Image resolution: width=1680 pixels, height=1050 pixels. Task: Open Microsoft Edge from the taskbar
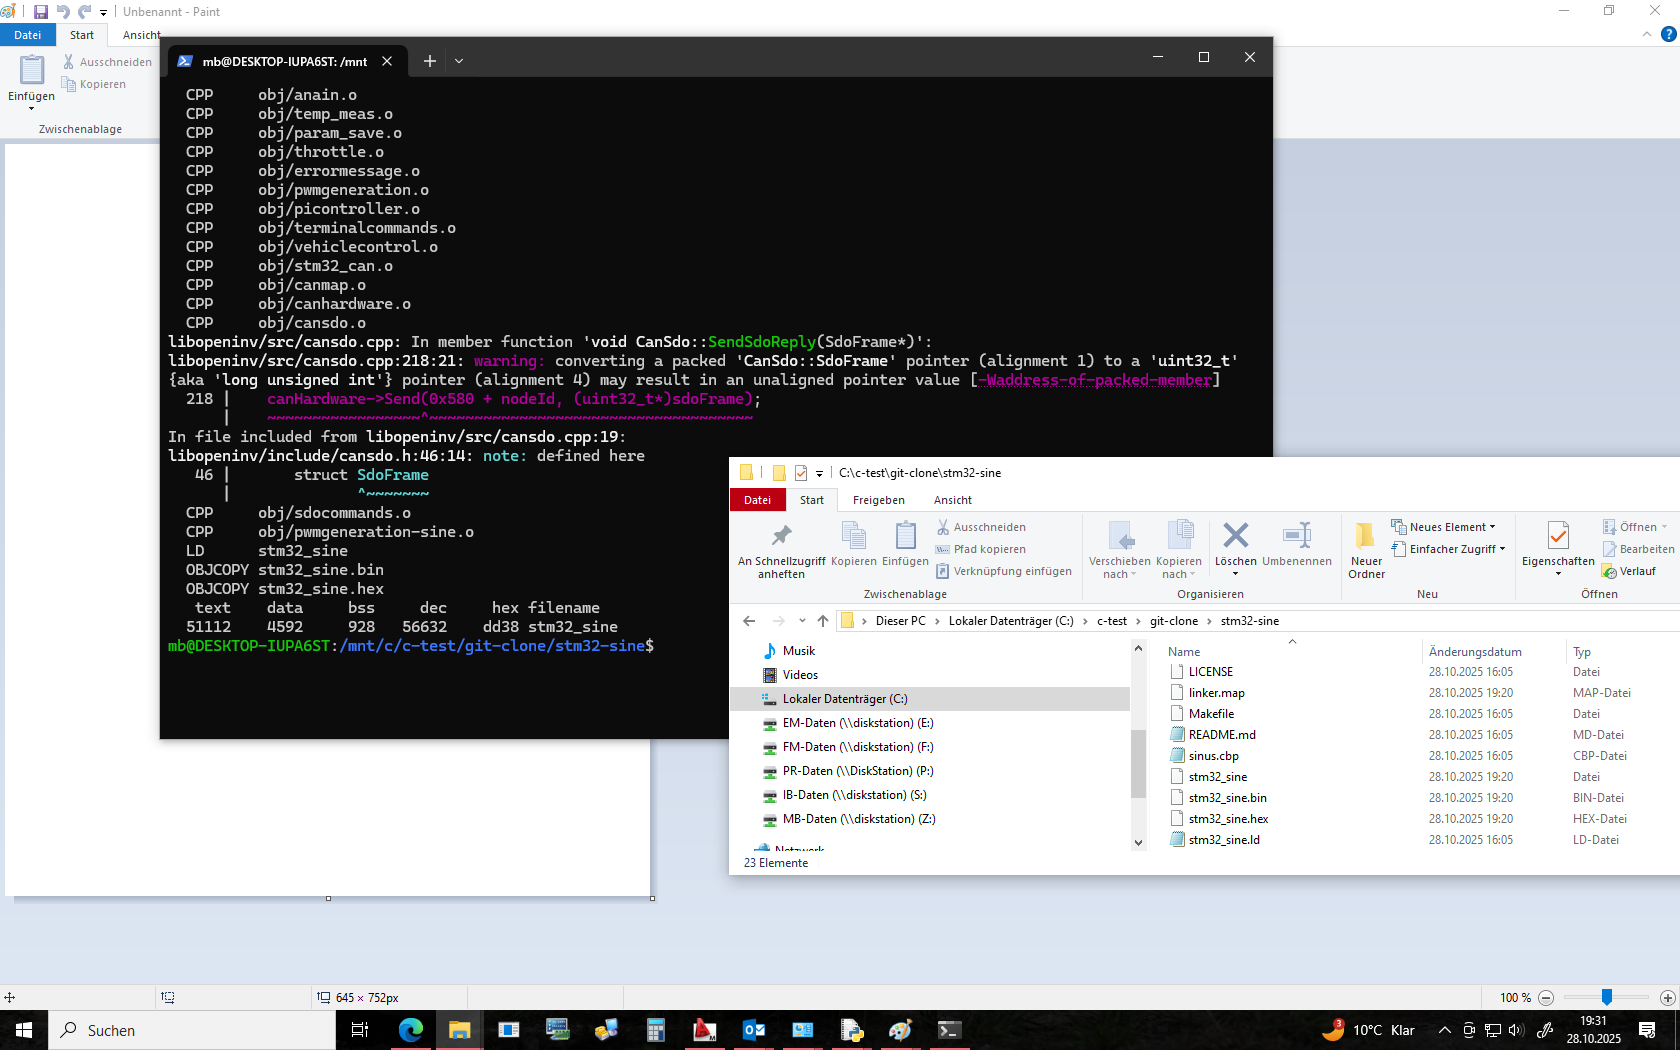coord(410,1030)
